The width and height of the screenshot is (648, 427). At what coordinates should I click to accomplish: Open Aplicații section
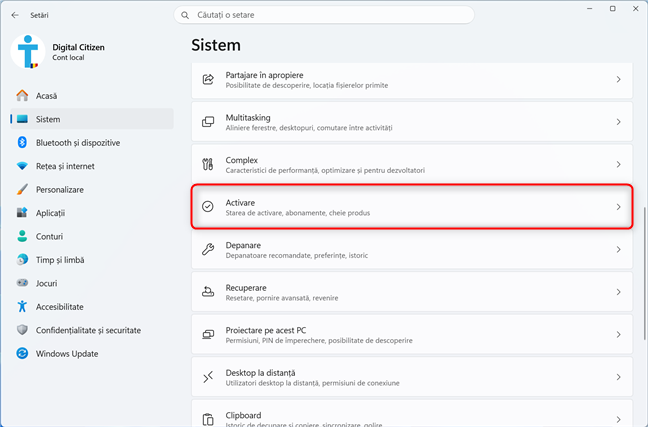[92, 213]
